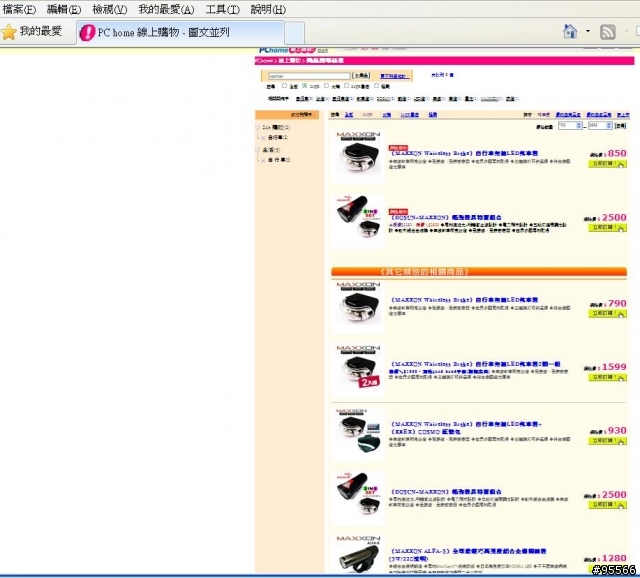This screenshot has height=578, width=640.
Task: Click 全部 filter link in results header
Action: pyautogui.click(x=349, y=115)
